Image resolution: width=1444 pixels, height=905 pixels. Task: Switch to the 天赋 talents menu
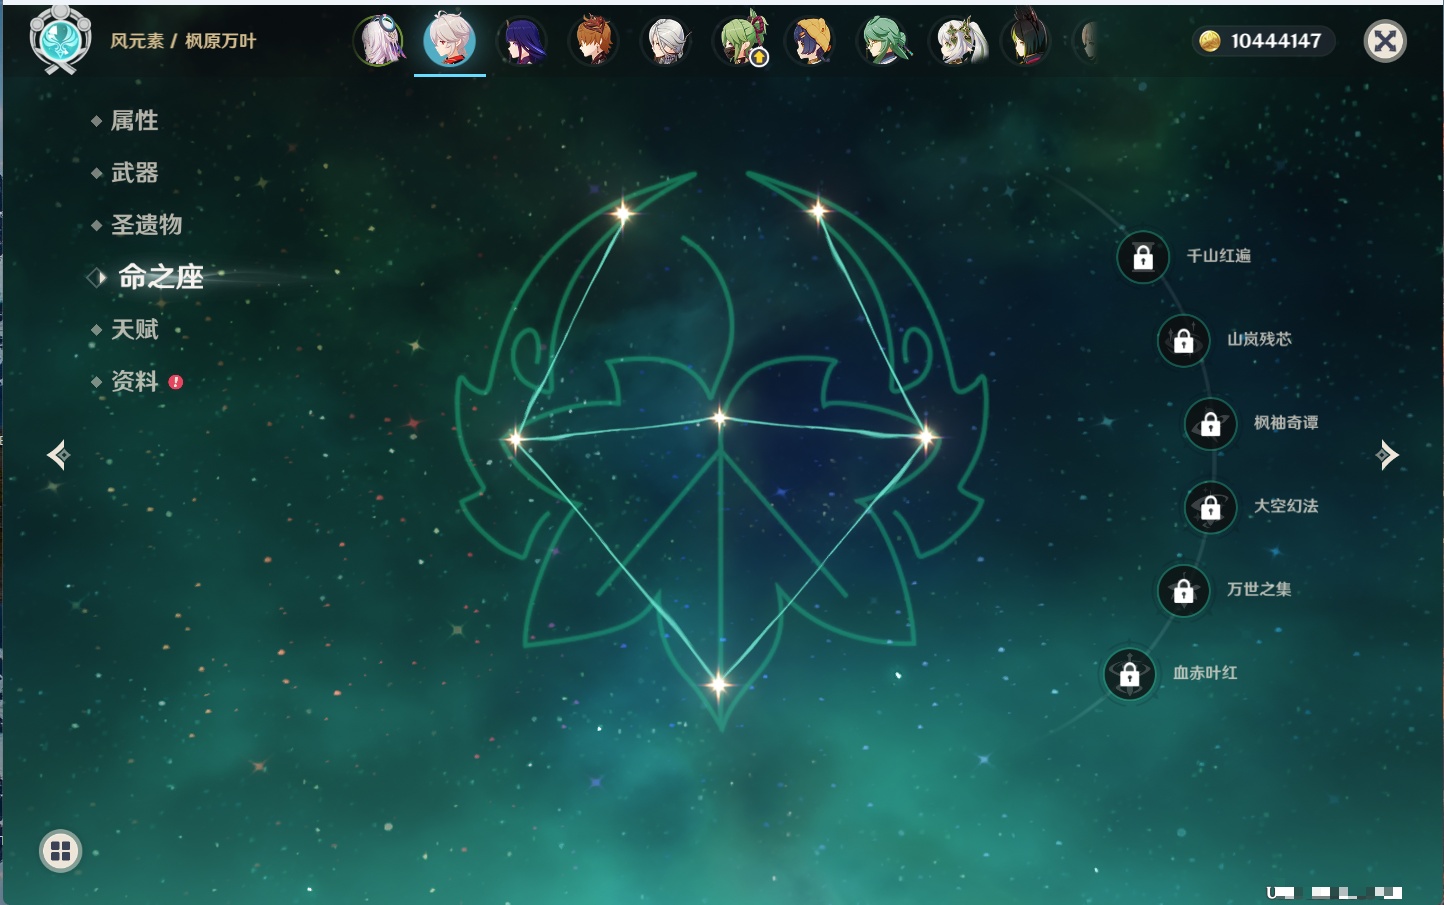tap(134, 329)
